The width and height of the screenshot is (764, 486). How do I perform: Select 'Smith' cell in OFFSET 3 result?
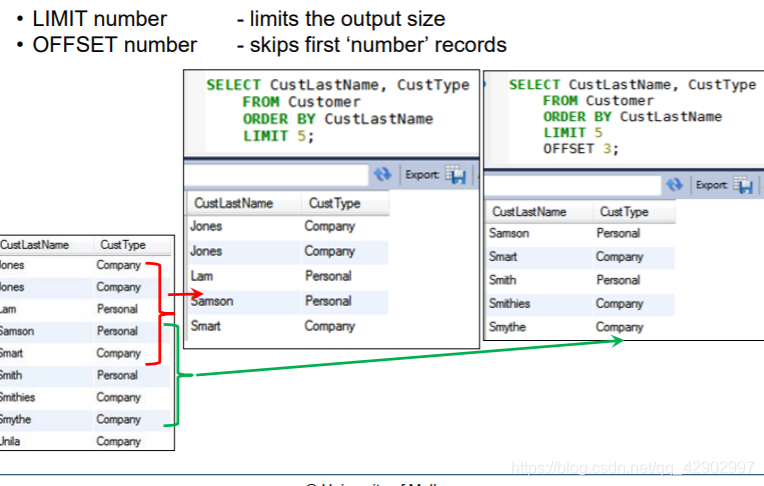[502, 280]
